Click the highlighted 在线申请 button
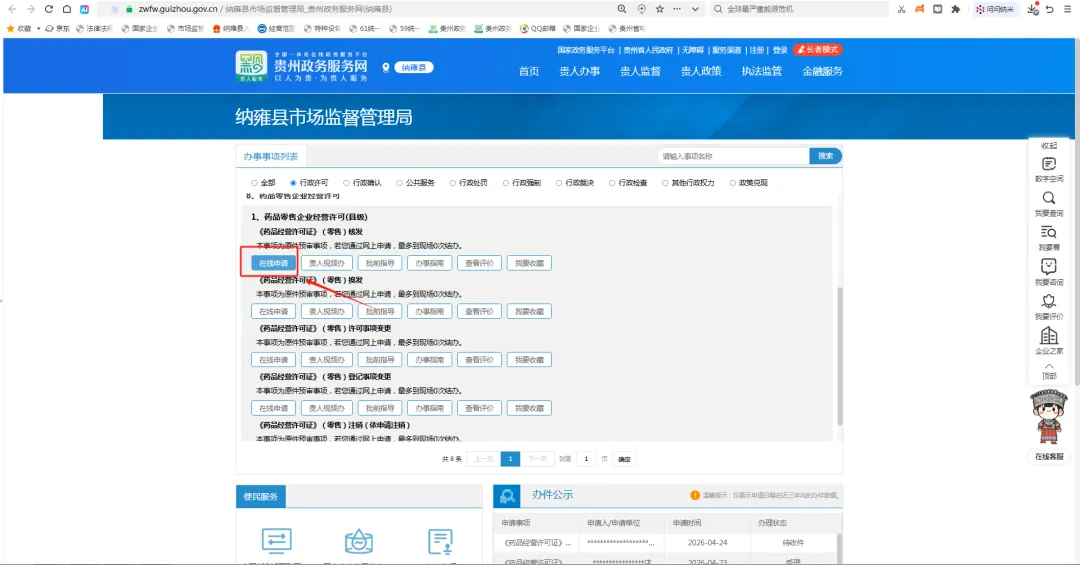This screenshot has height=565, width=1080. (273, 263)
